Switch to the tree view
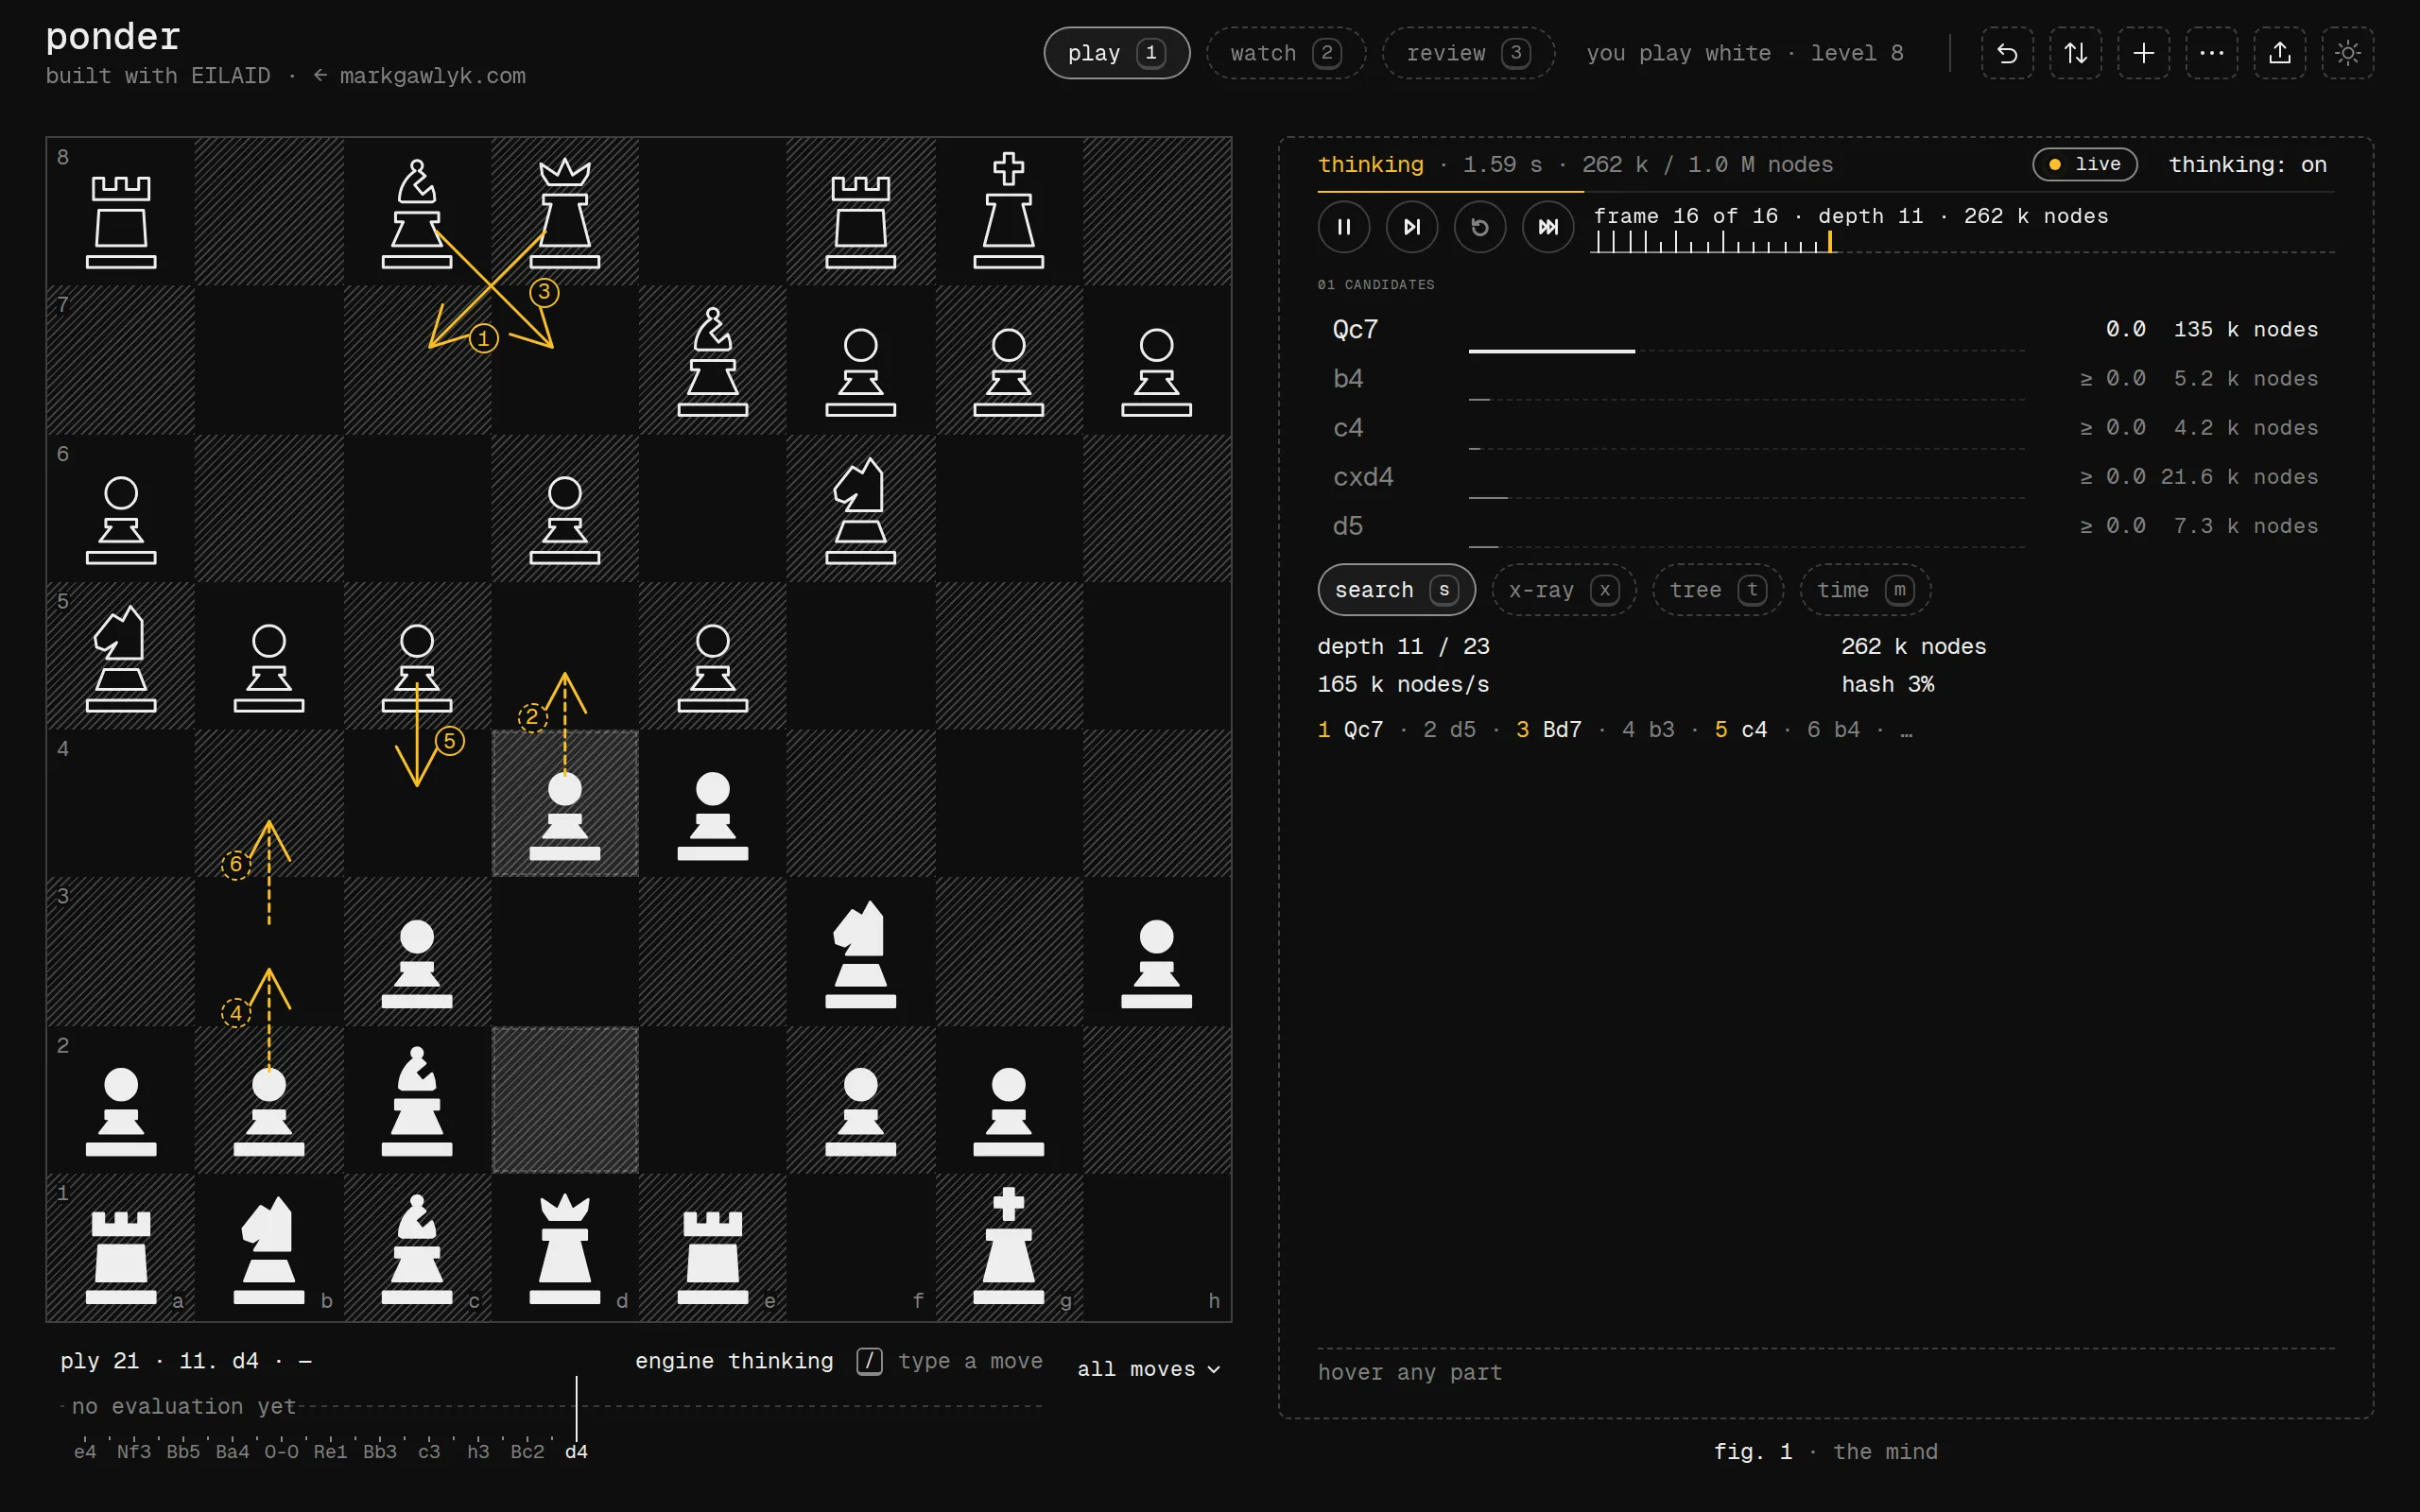This screenshot has height=1512, width=2420. pyautogui.click(x=1718, y=590)
